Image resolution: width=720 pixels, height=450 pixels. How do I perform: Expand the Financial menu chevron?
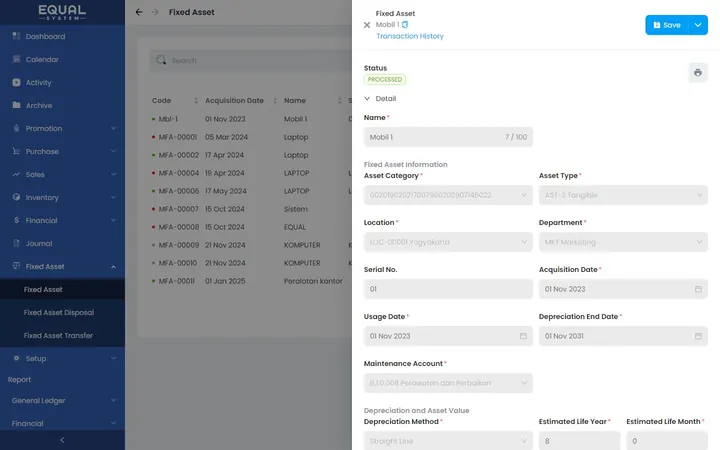(x=113, y=220)
